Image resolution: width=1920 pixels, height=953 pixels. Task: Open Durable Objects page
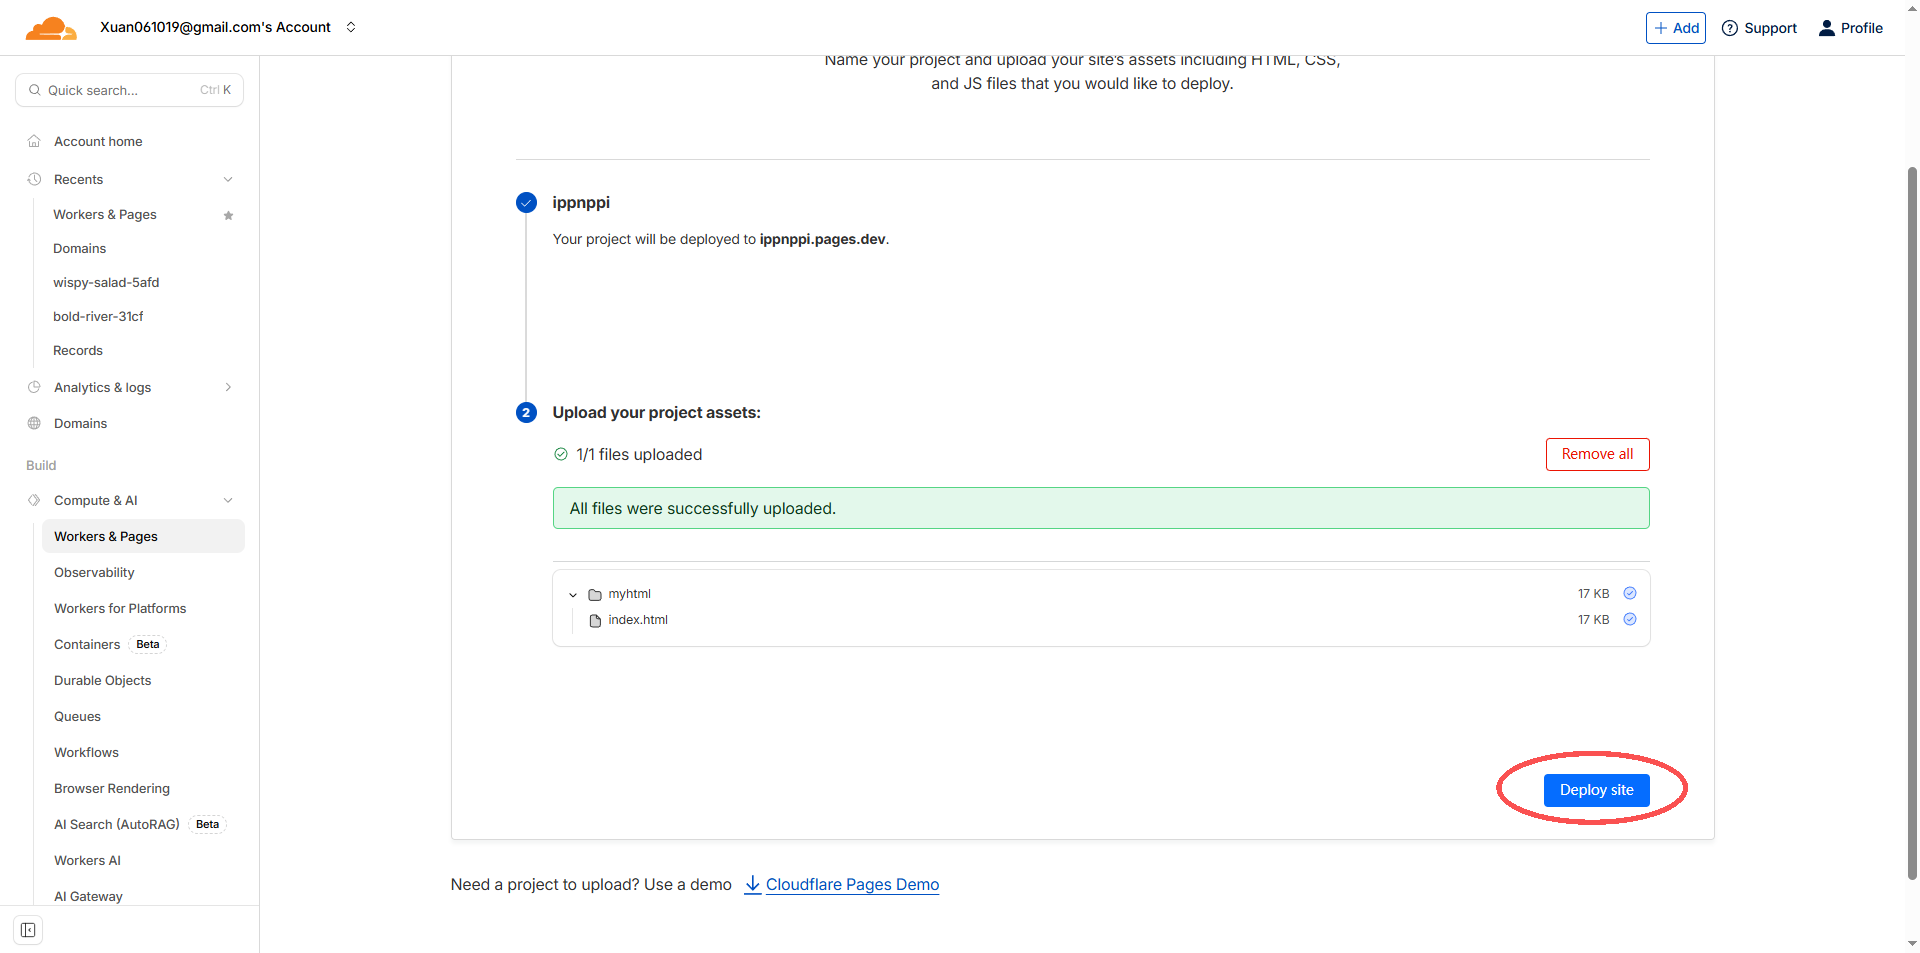(x=103, y=680)
